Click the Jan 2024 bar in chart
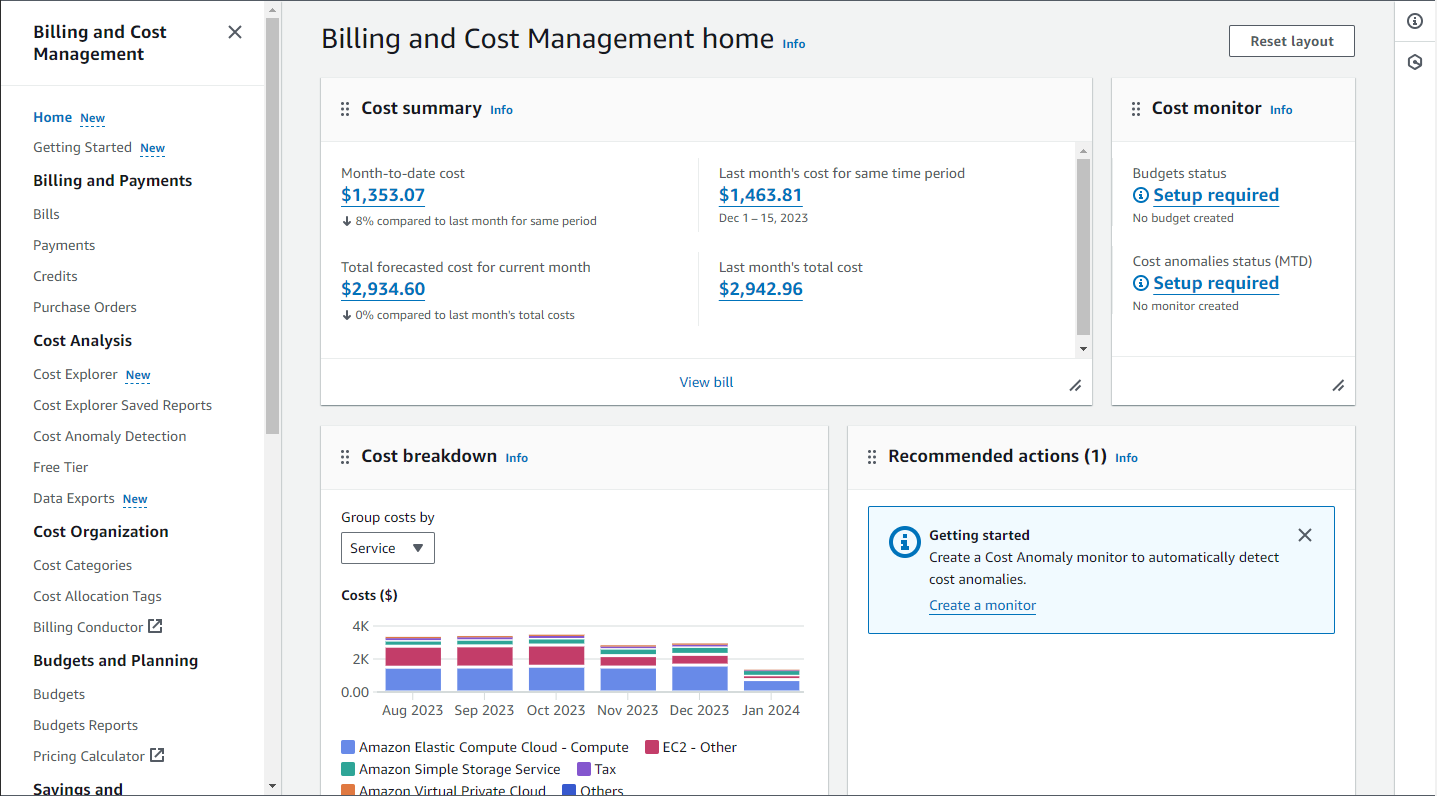Viewport: 1437px width, 796px height. click(772, 681)
